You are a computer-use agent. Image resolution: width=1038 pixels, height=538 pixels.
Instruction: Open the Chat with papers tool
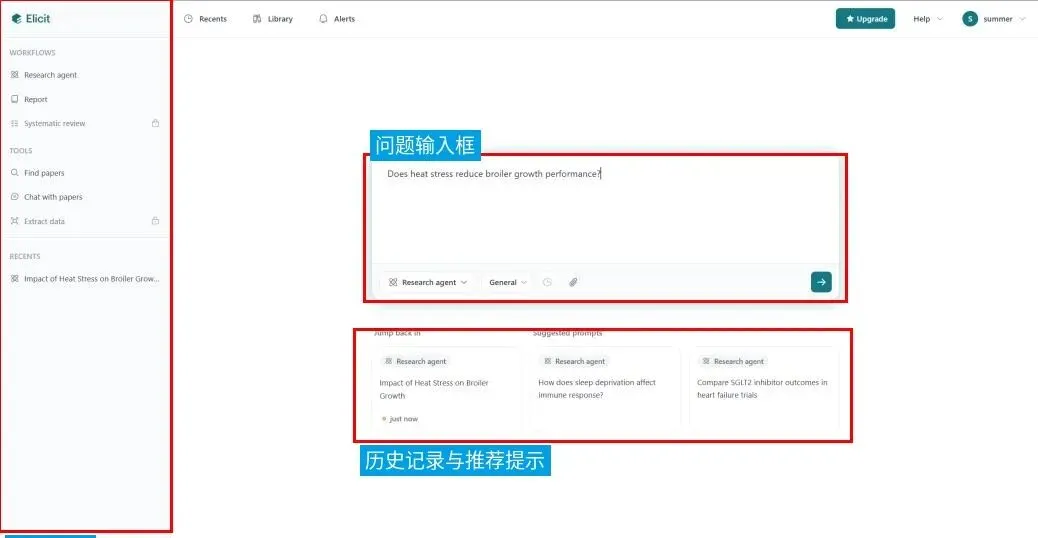53,197
